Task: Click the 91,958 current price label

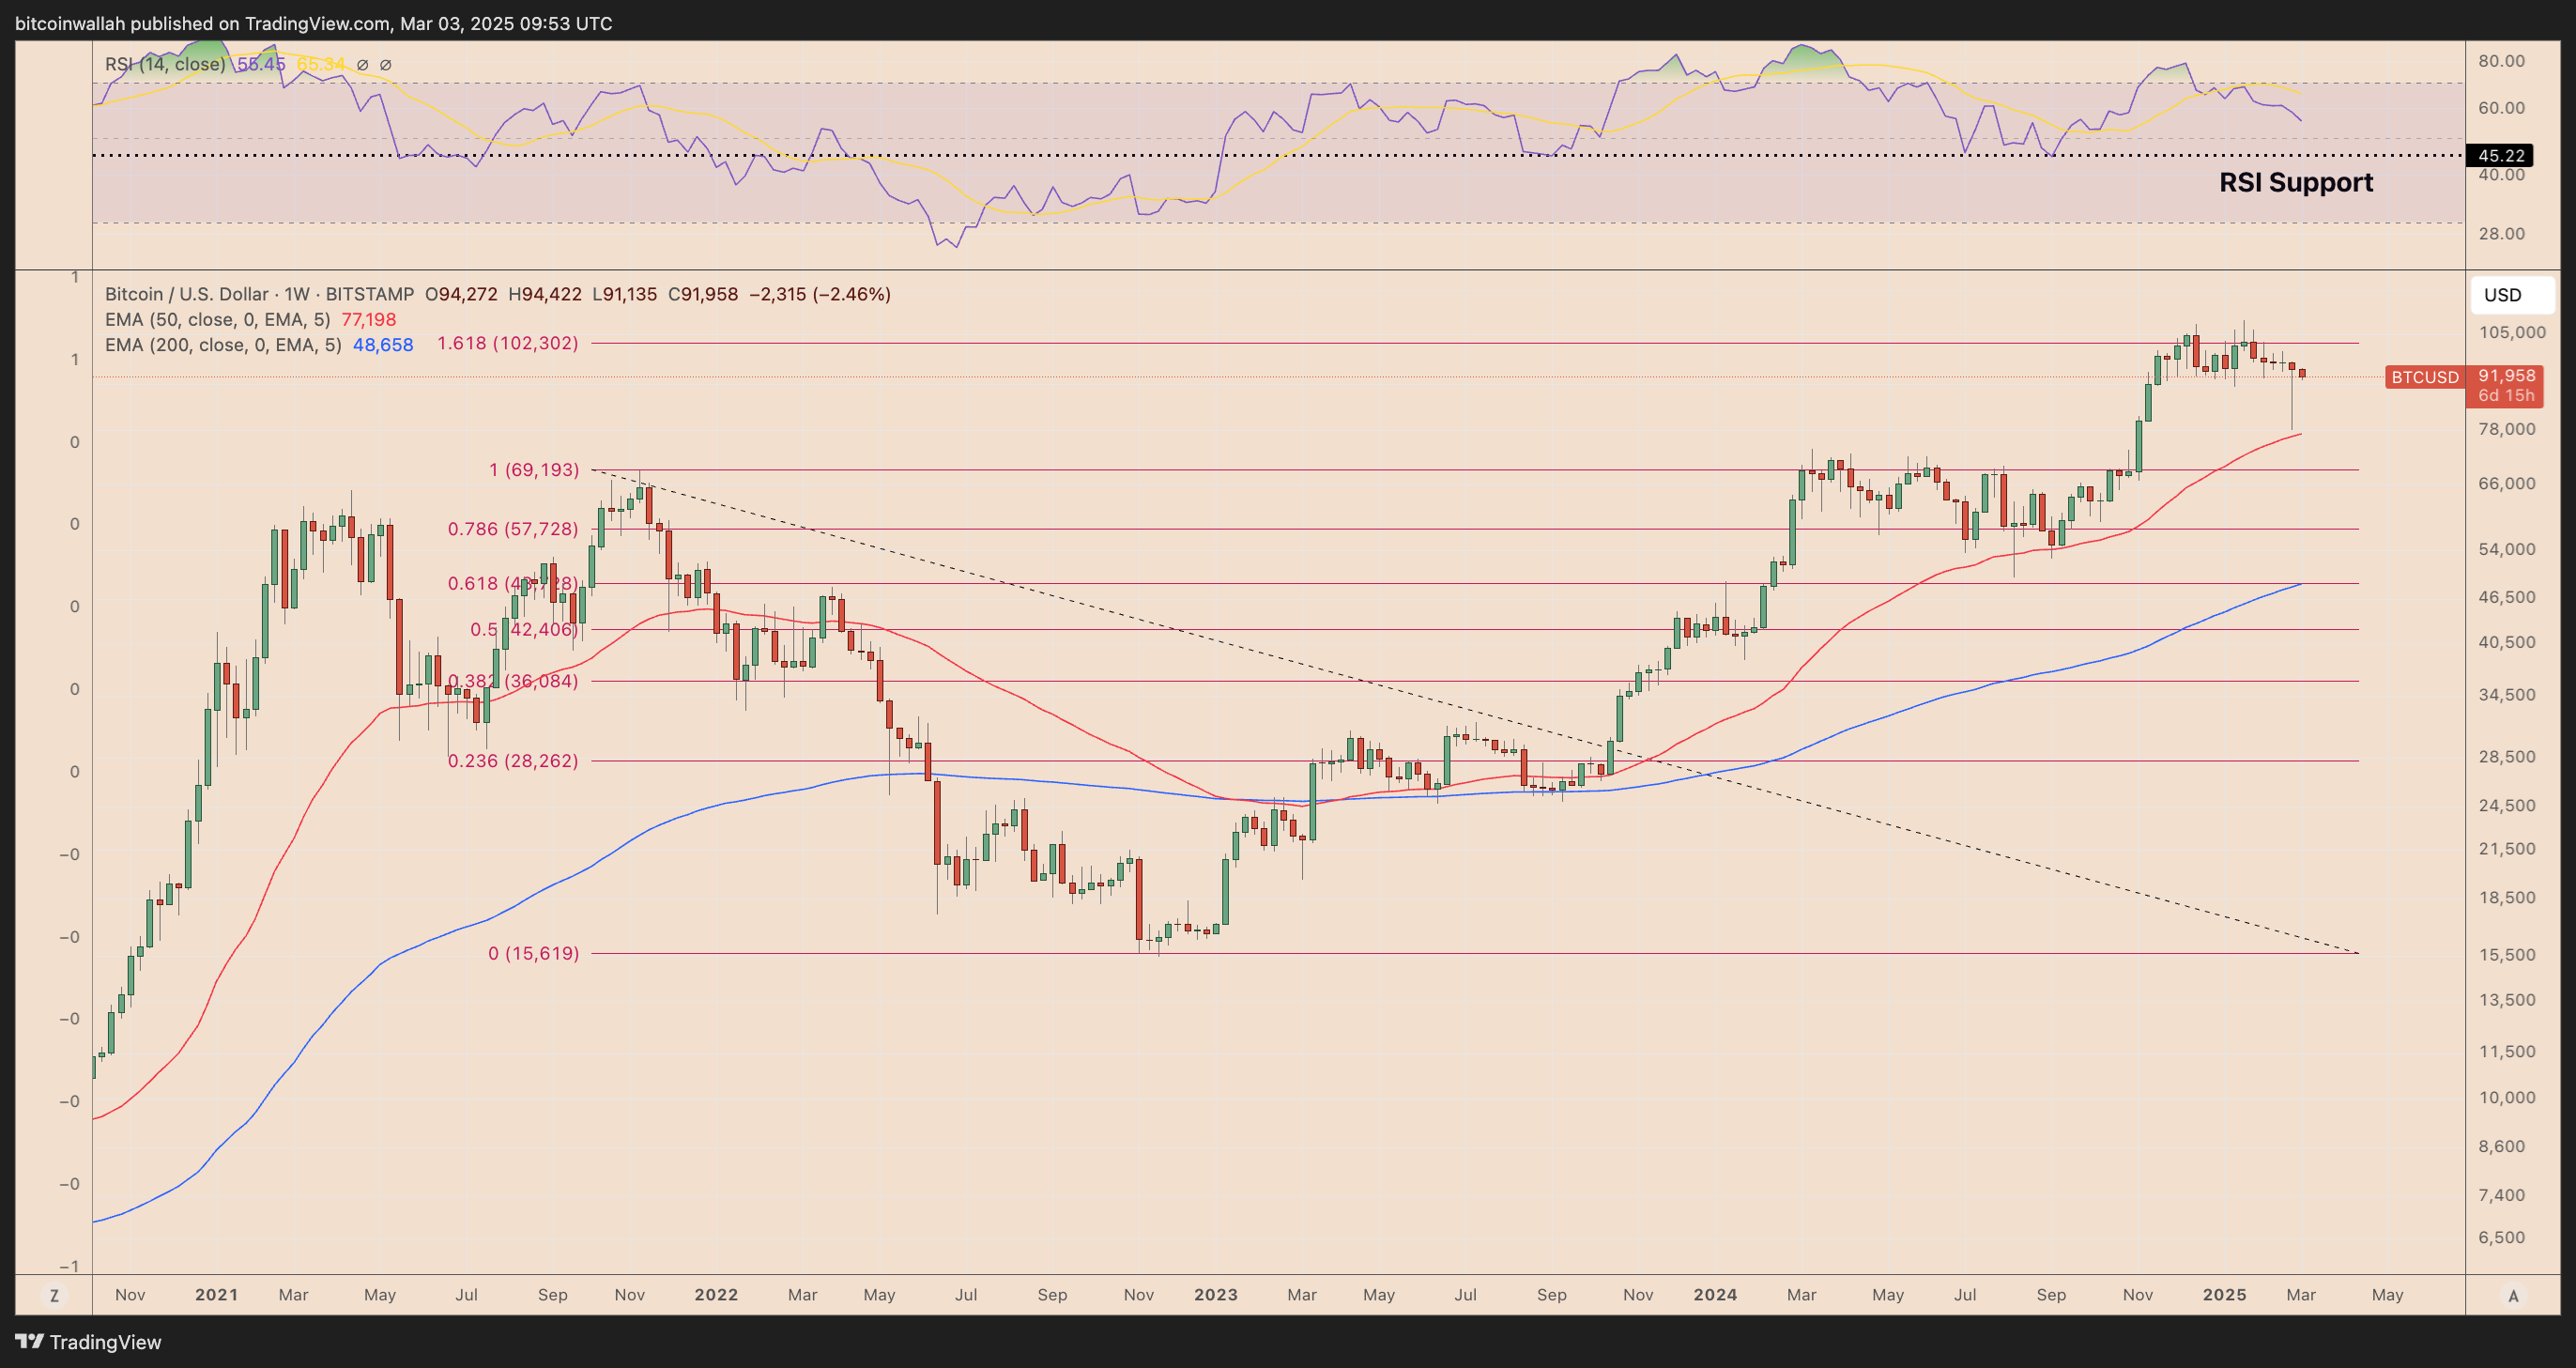Action: [x=2507, y=375]
